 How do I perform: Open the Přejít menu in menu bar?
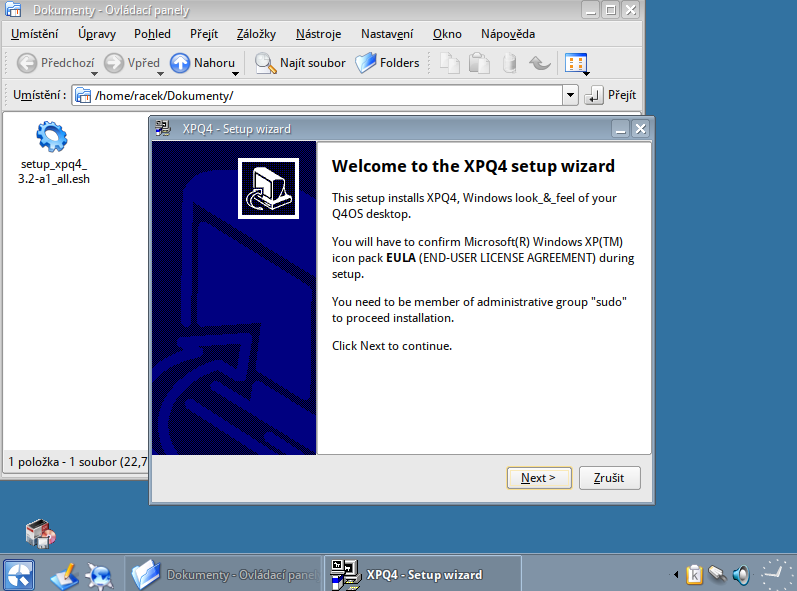pos(204,34)
